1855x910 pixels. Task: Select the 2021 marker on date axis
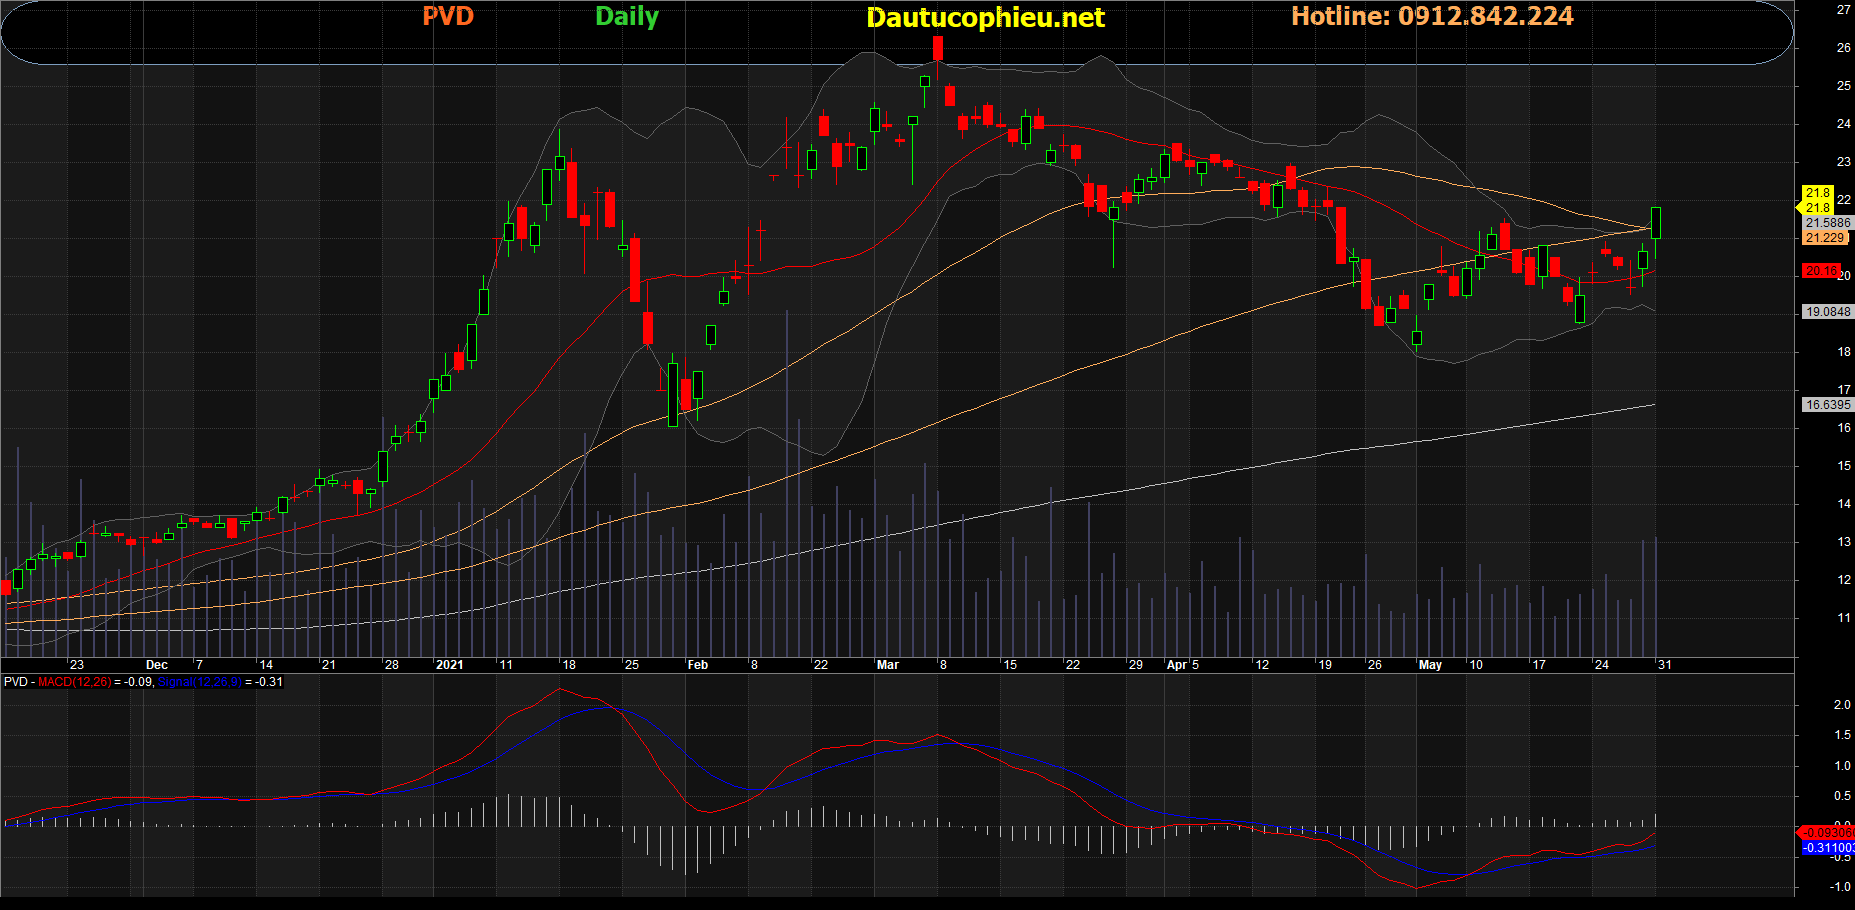coord(449,665)
